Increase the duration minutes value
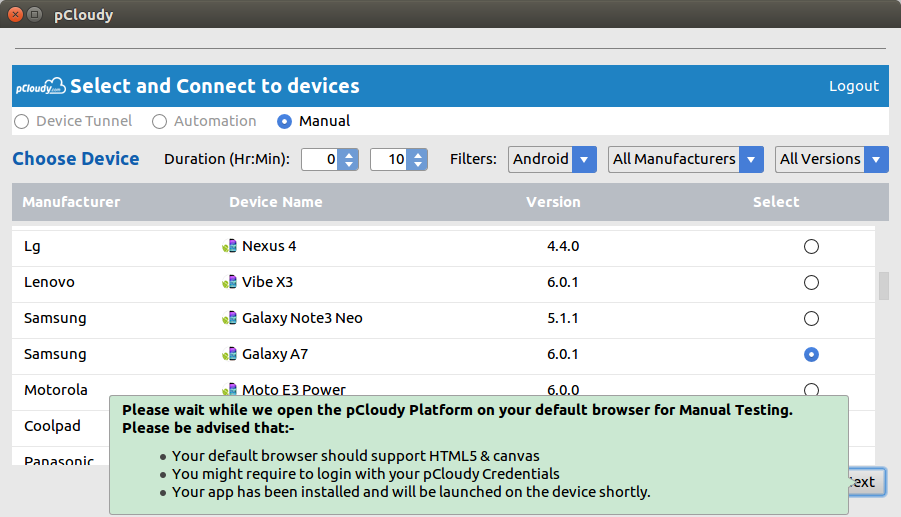Viewport: 901px width, 517px height. [418, 154]
